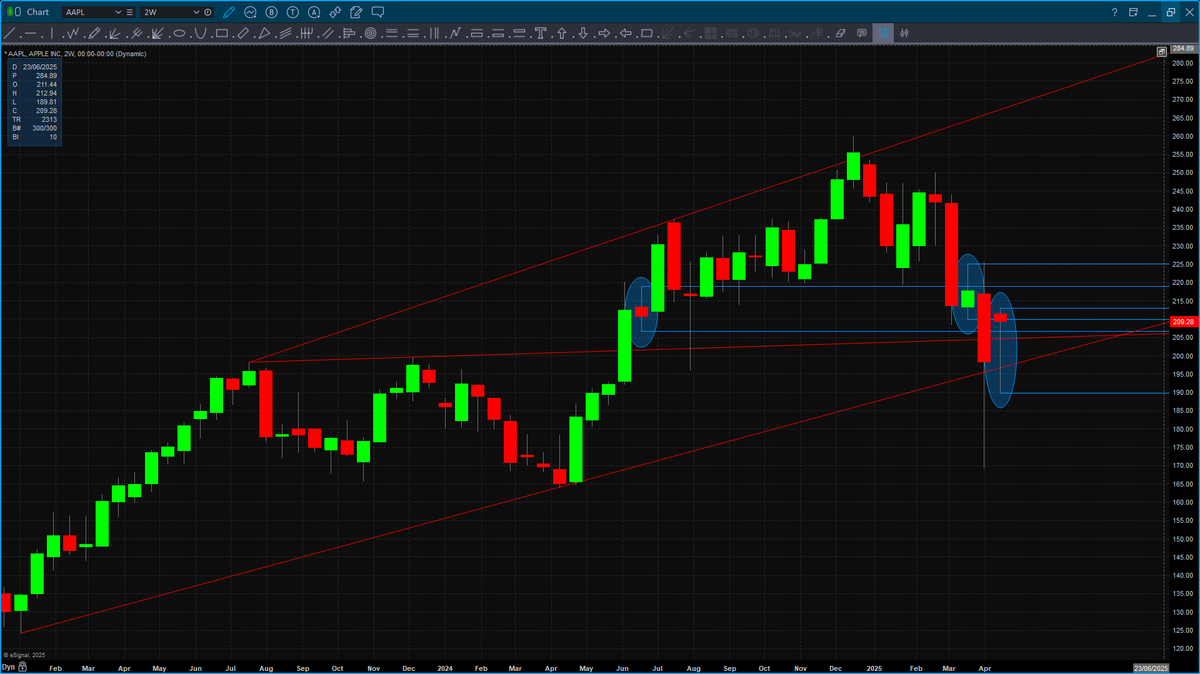Viewport: 1200px width, 674px height.
Task: Select the right arrow marker tool
Action: pyautogui.click(x=604, y=33)
